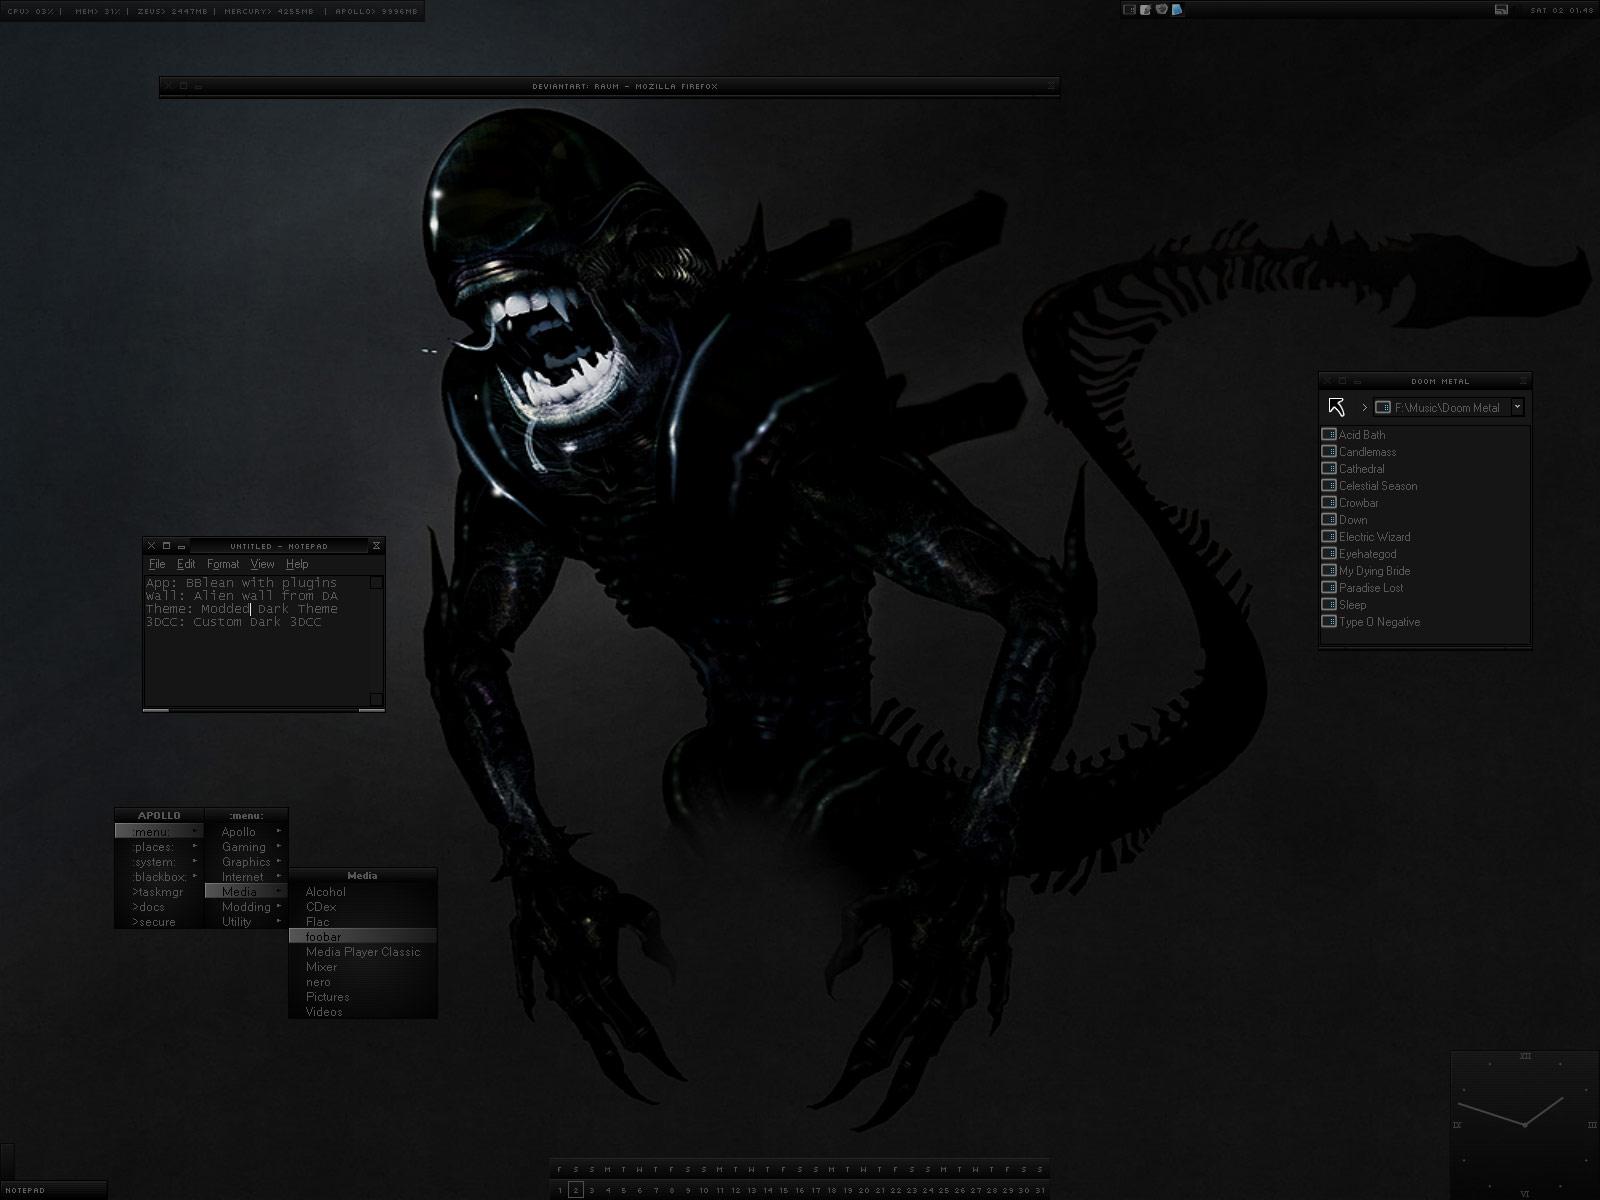Click the folder icon in the path box
Image resolution: width=1600 pixels, height=1200 pixels.
[x=1383, y=407]
